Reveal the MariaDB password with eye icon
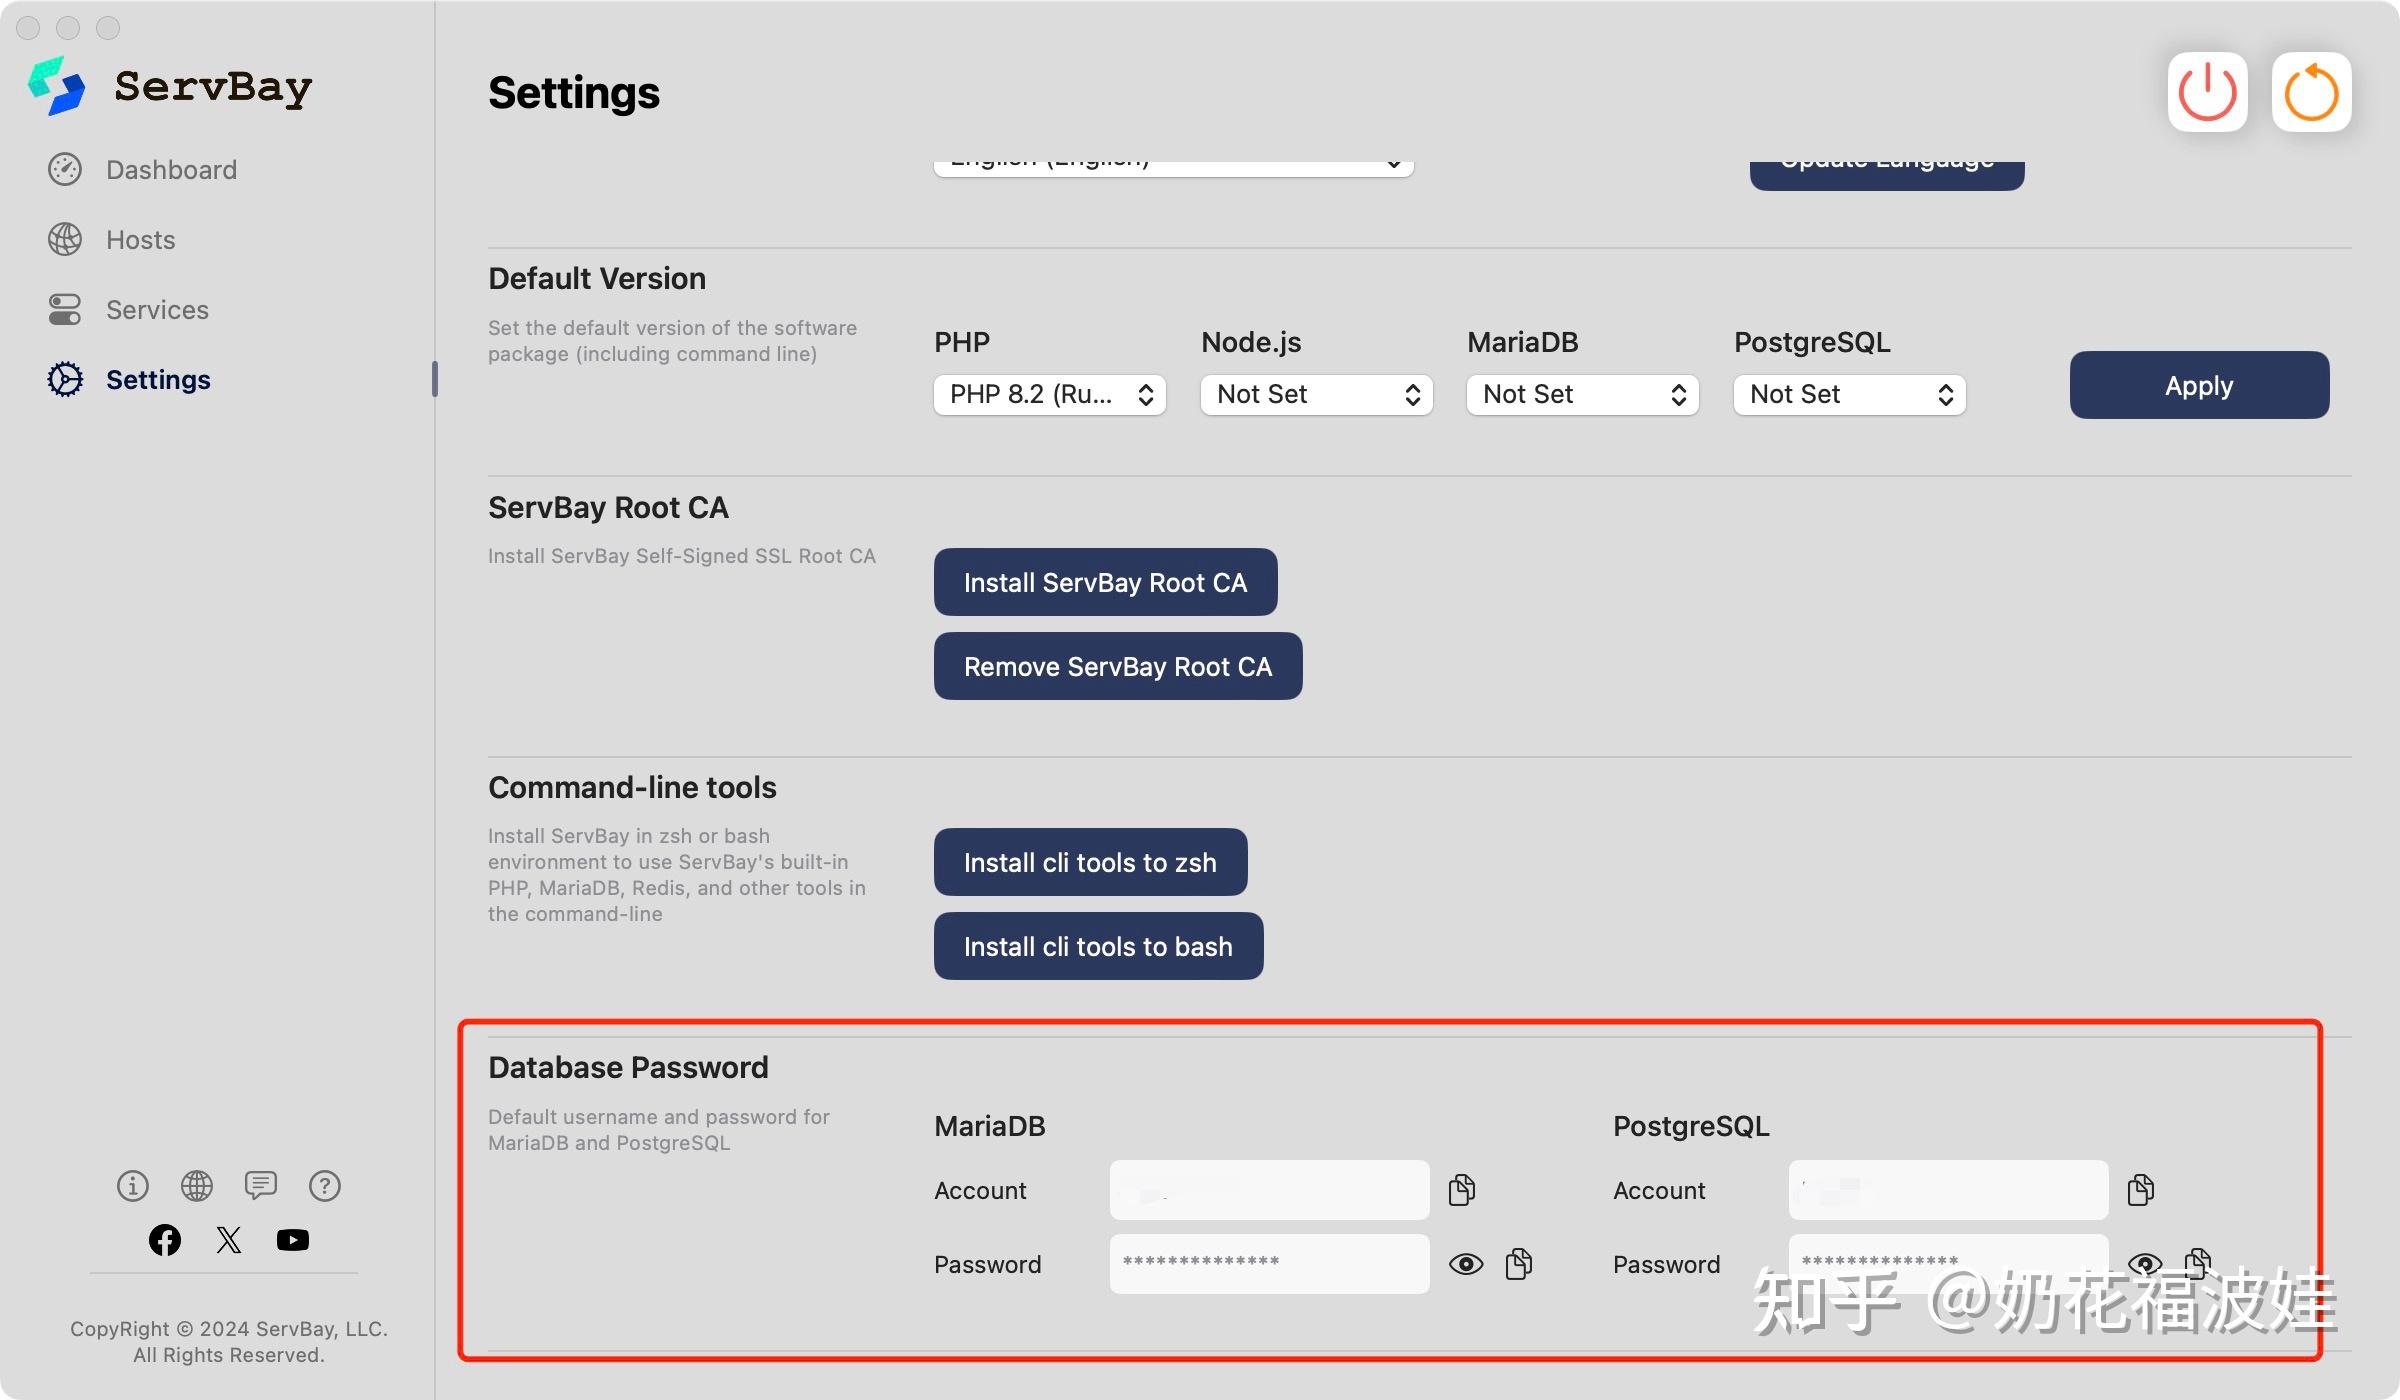This screenshot has width=2400, height=1400. pyautogui.click(x=1465, y=1264)
